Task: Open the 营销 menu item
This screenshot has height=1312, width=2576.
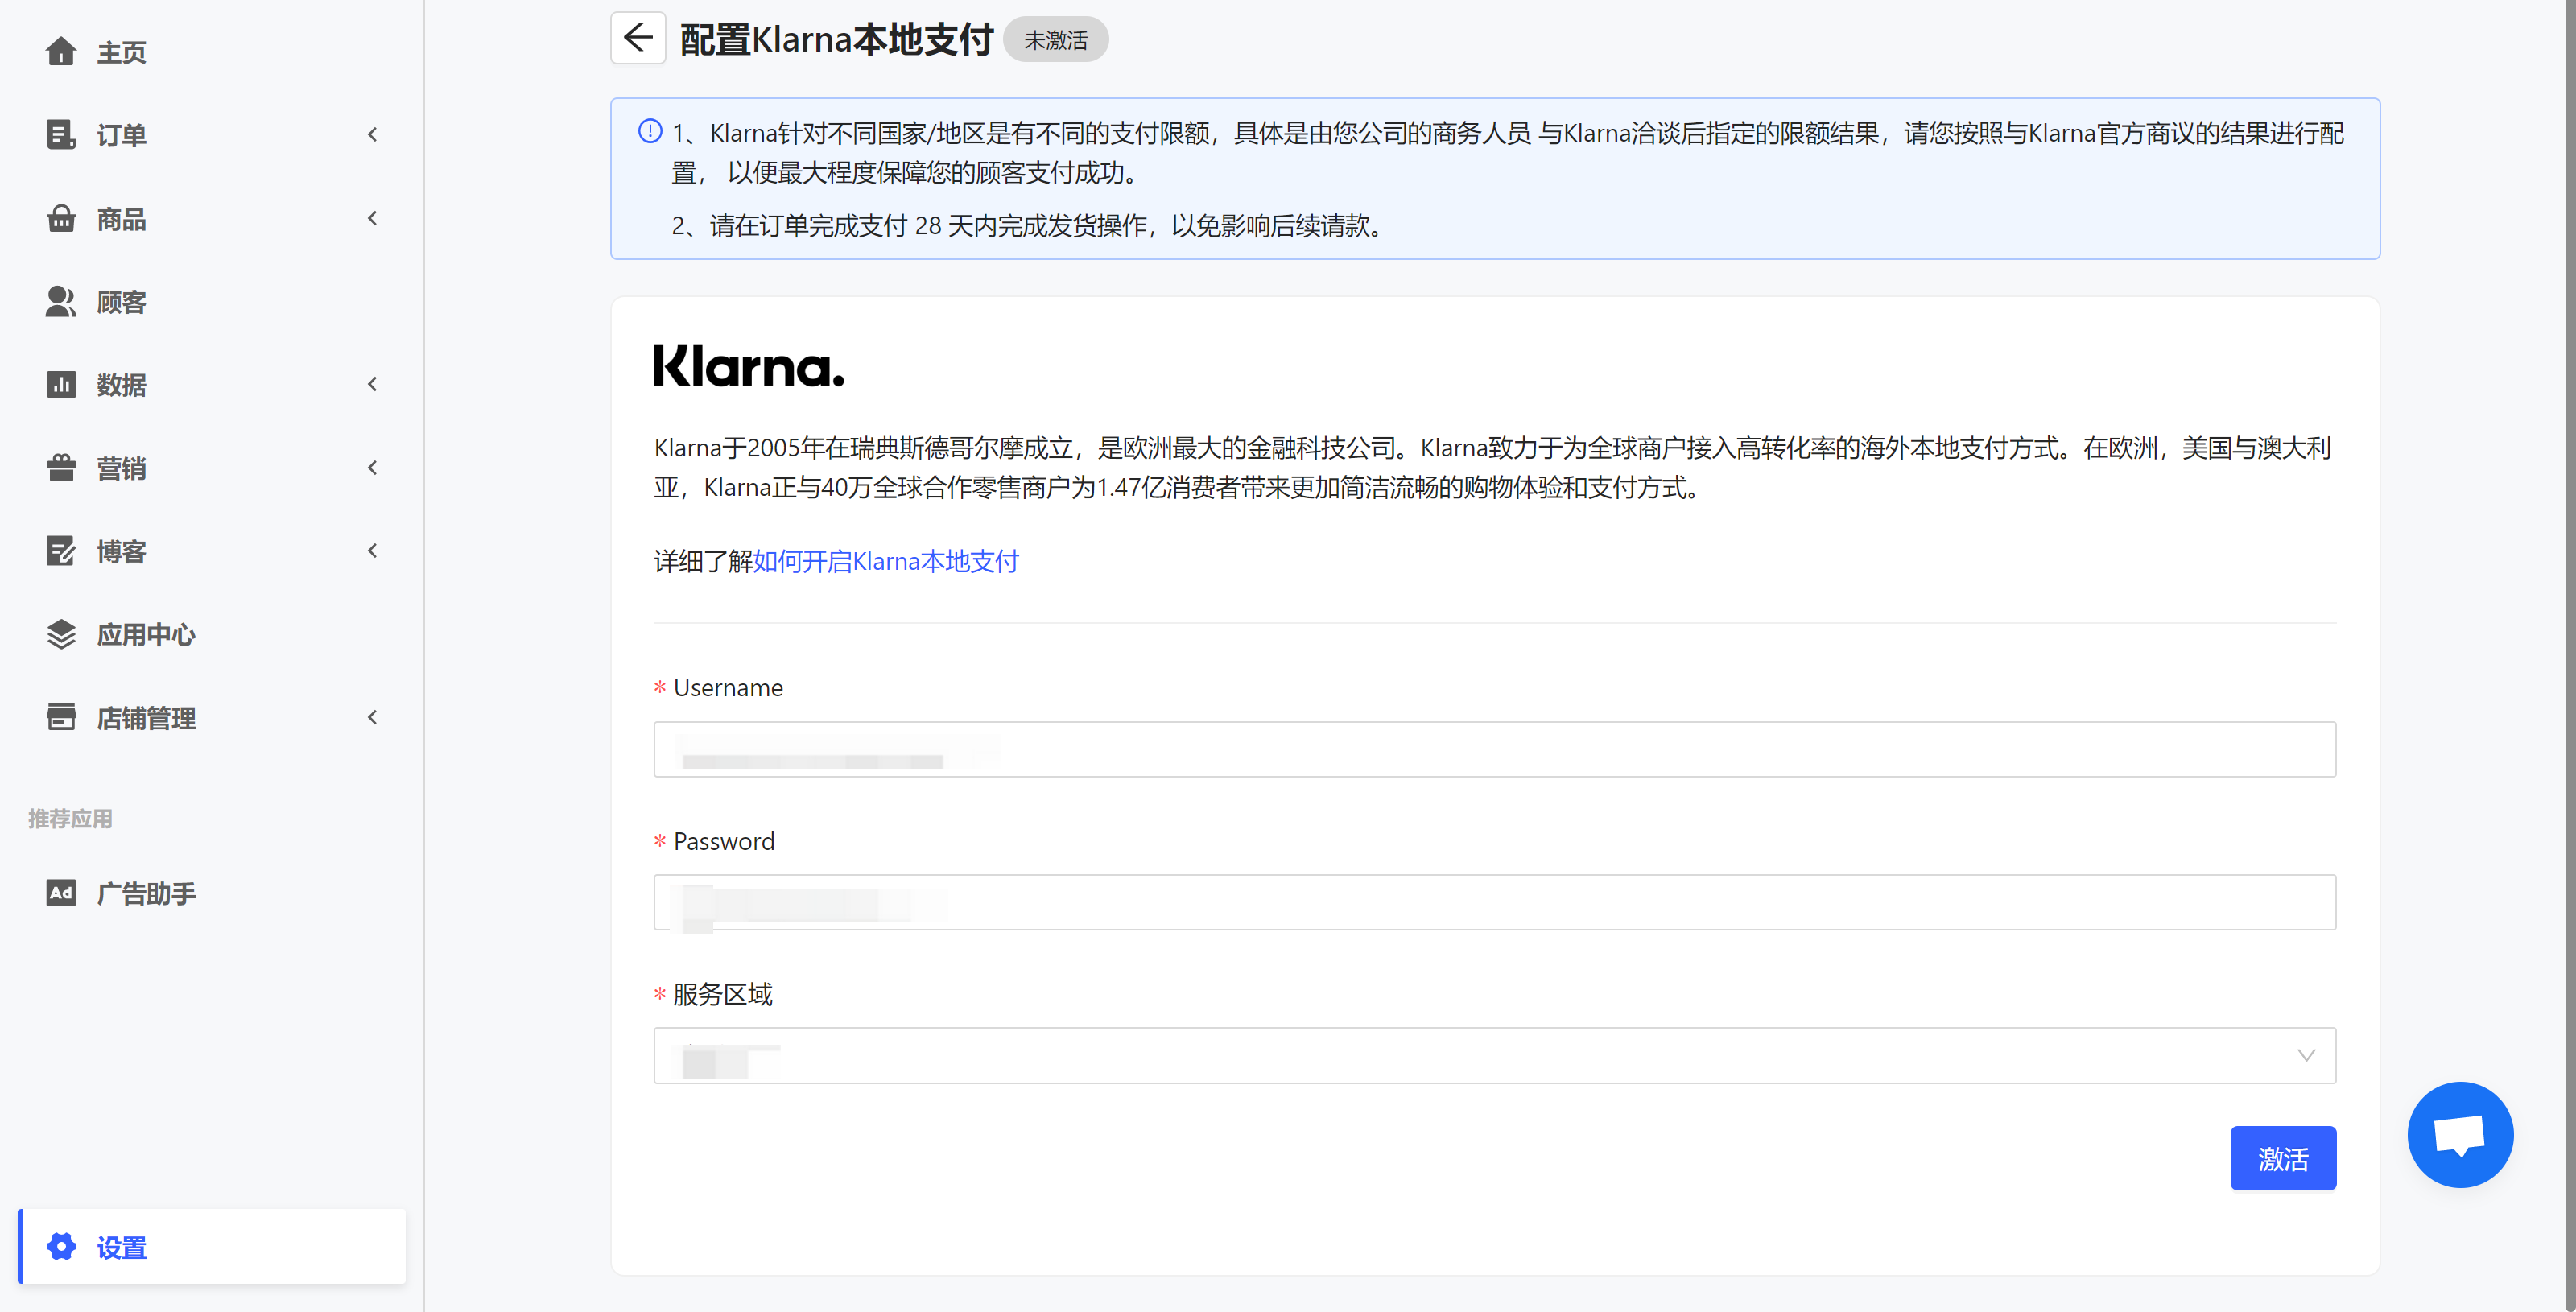Action: (122, 468)
